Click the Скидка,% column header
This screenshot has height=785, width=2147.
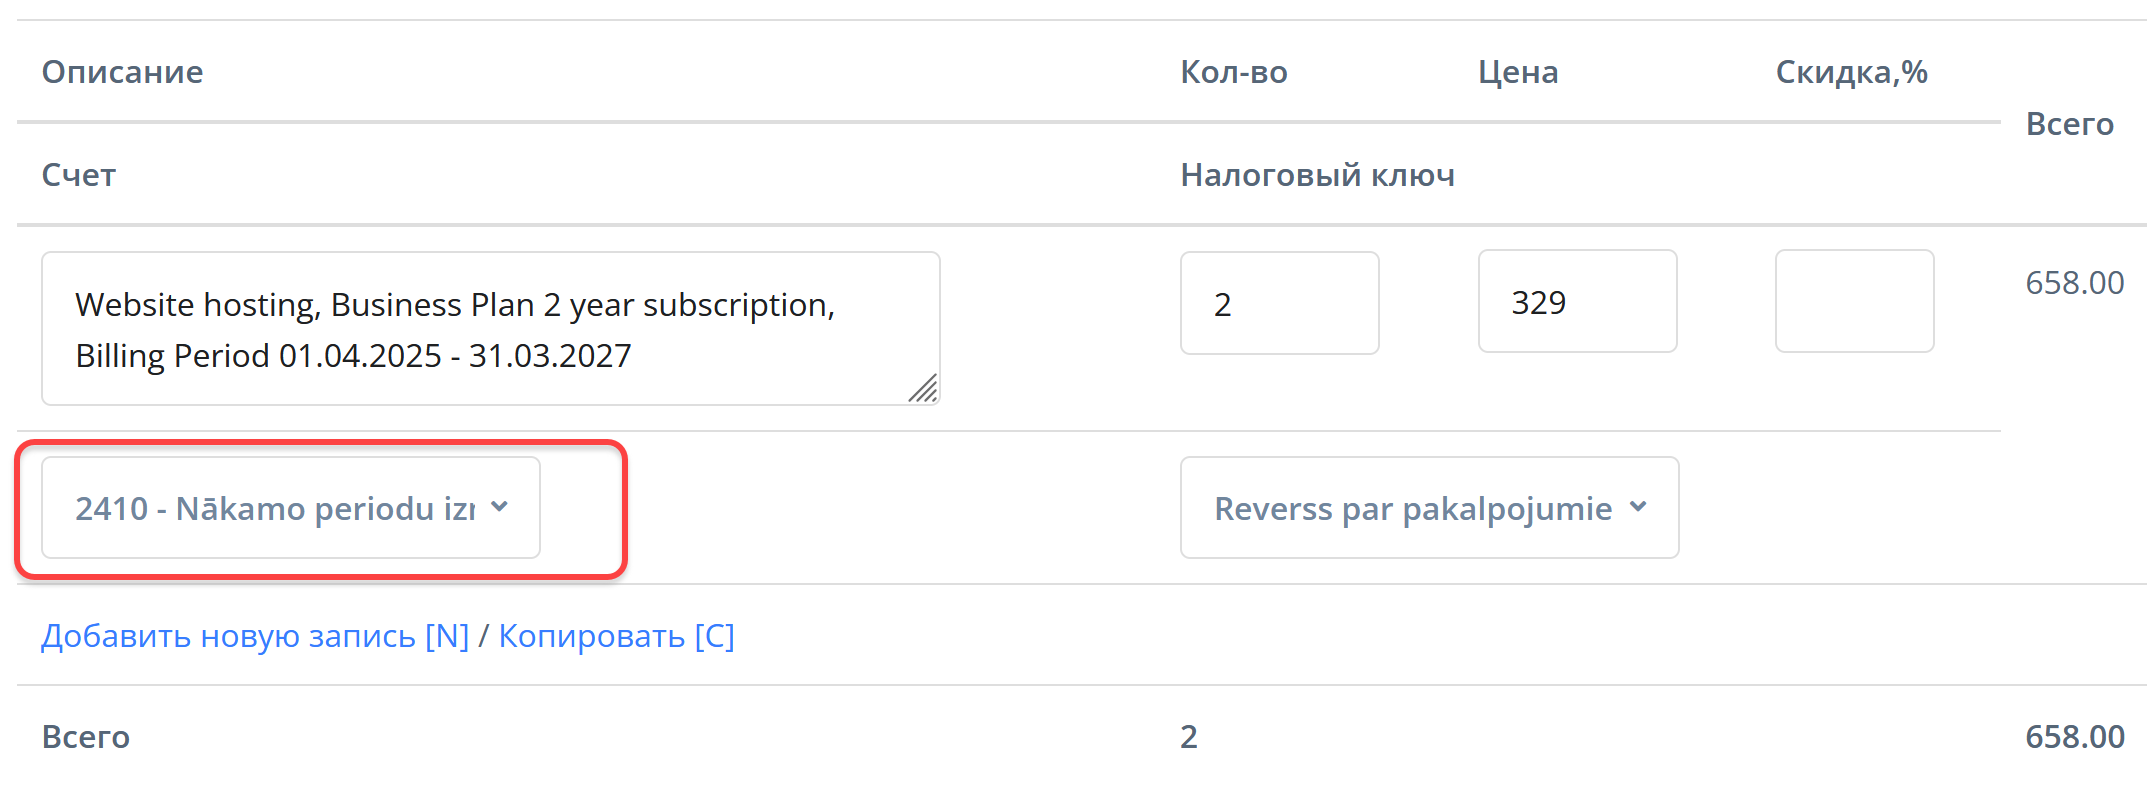click(1851, 72)
